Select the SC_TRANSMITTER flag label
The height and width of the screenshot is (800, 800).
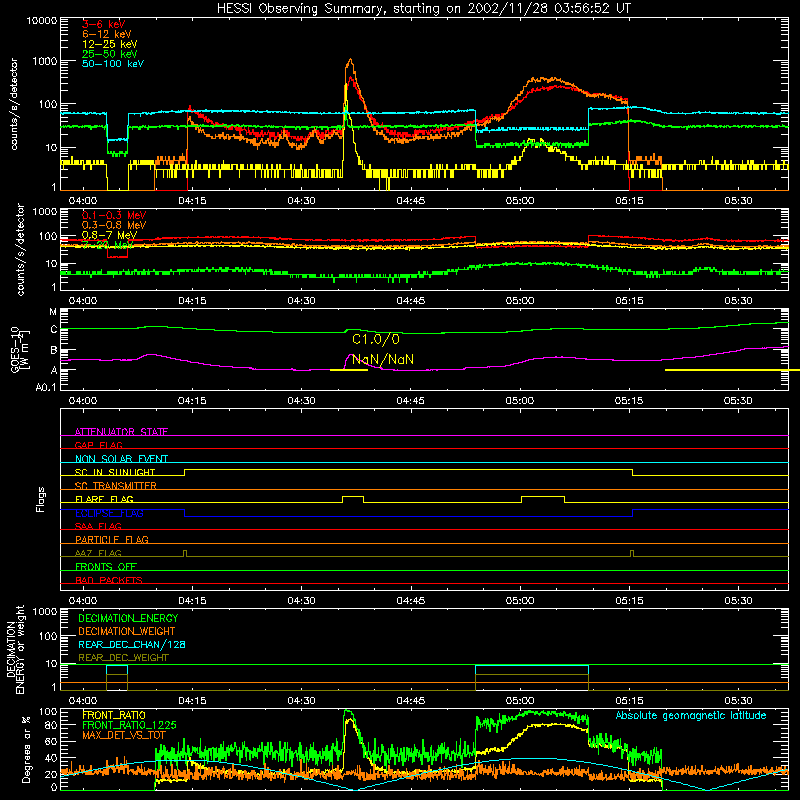(115, 486)
